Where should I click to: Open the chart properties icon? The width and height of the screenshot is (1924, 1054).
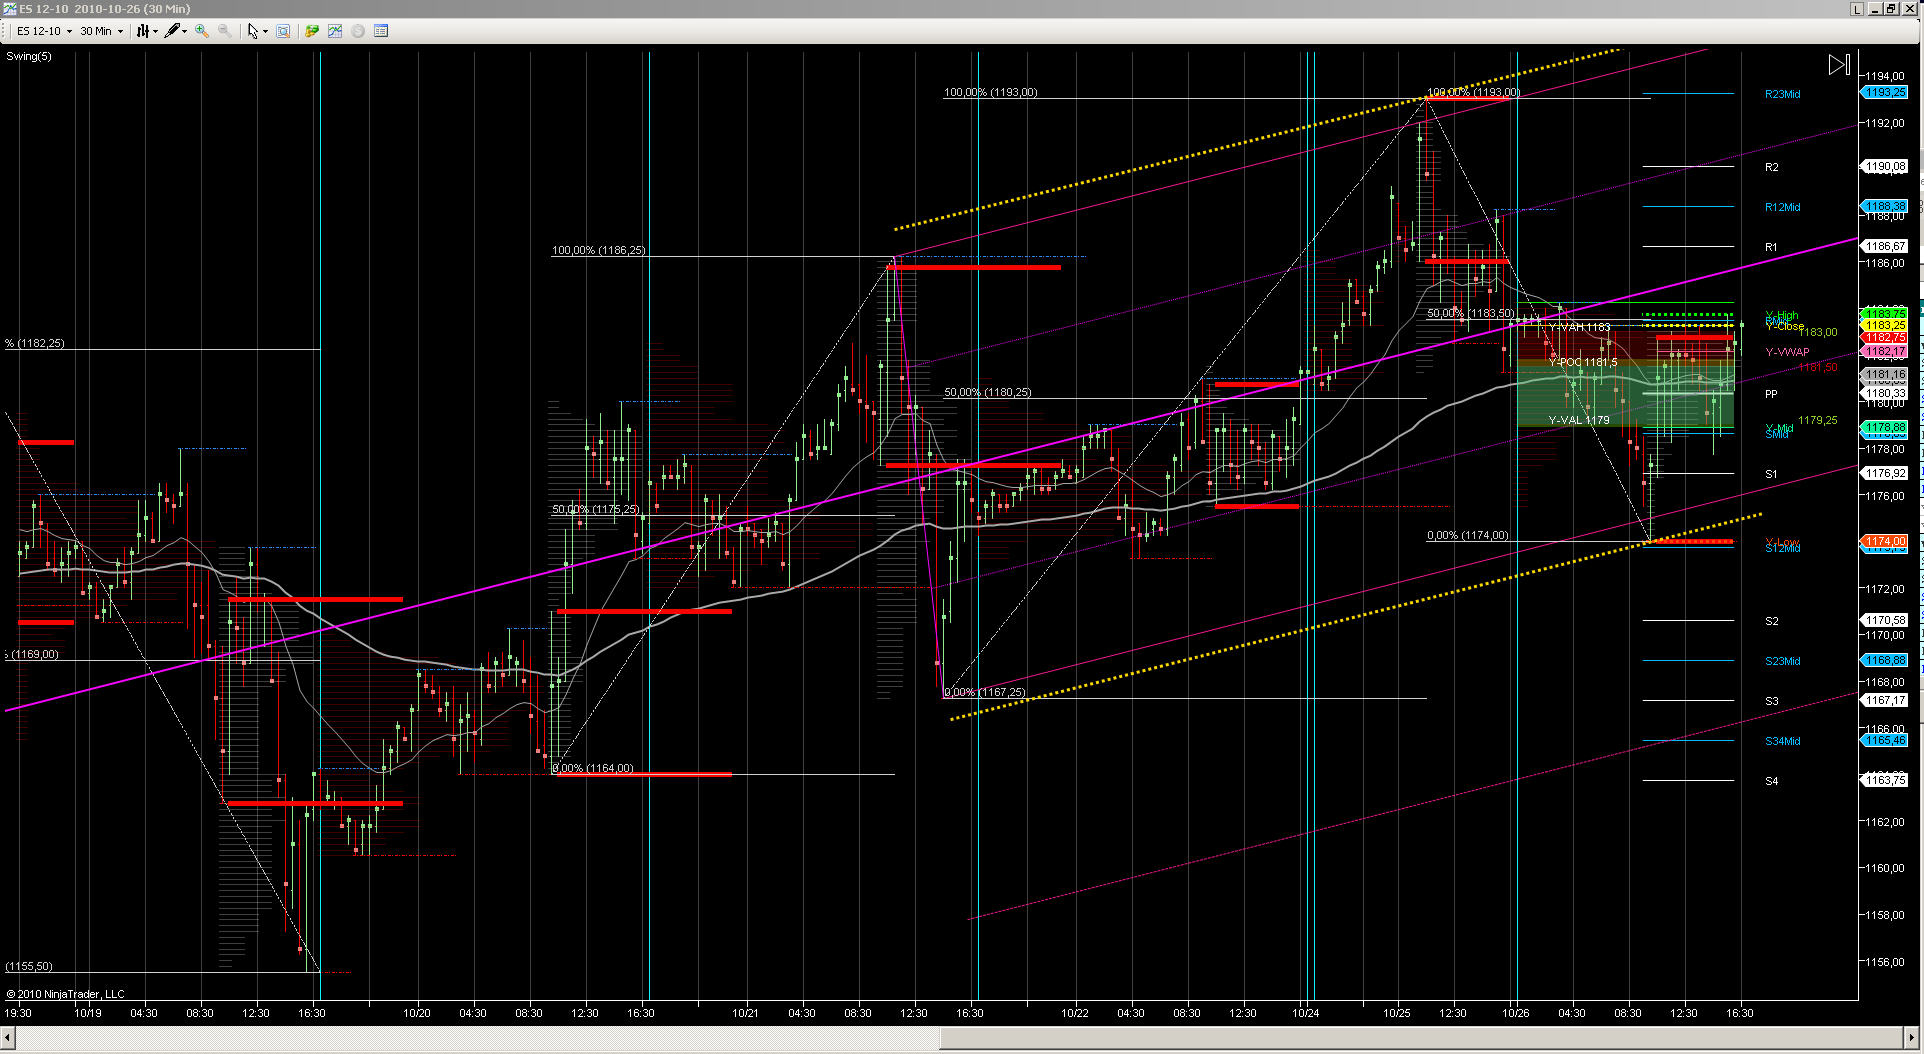(381, 31)
